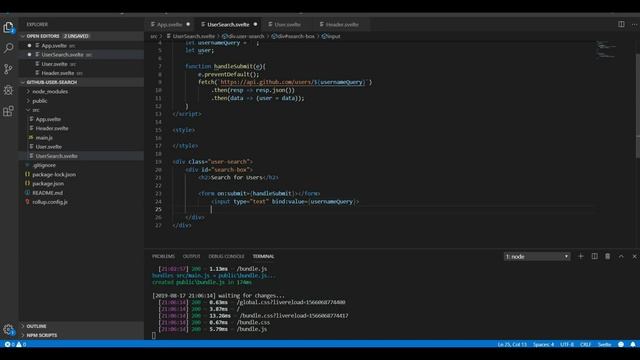The image size is (640, 360).
Task: Open the Manage gear menu
Action: click(x=9, y=329)
